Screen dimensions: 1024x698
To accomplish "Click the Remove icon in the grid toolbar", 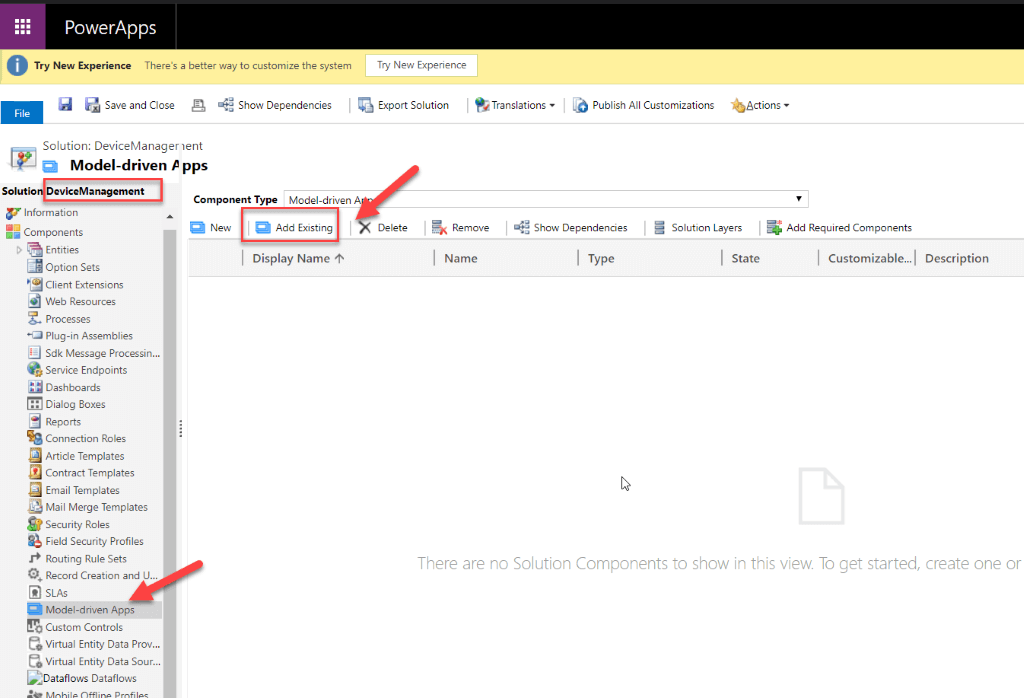I will [x=440, y=227].
